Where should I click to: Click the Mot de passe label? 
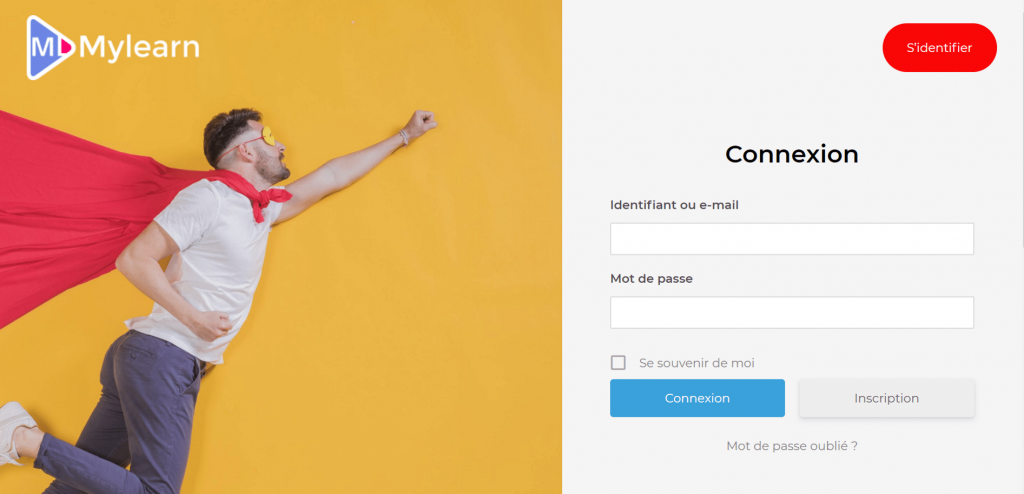pos(651,278)
